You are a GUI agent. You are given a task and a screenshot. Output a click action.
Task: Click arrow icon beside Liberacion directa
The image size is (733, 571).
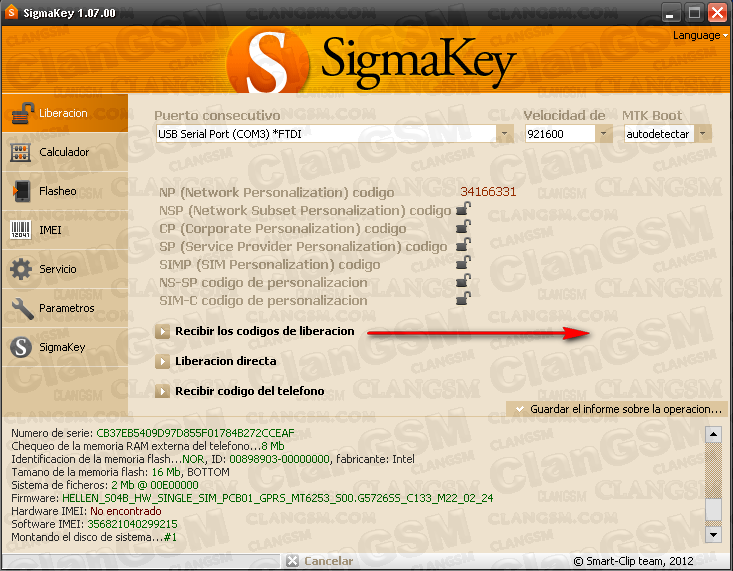(162, 361)
